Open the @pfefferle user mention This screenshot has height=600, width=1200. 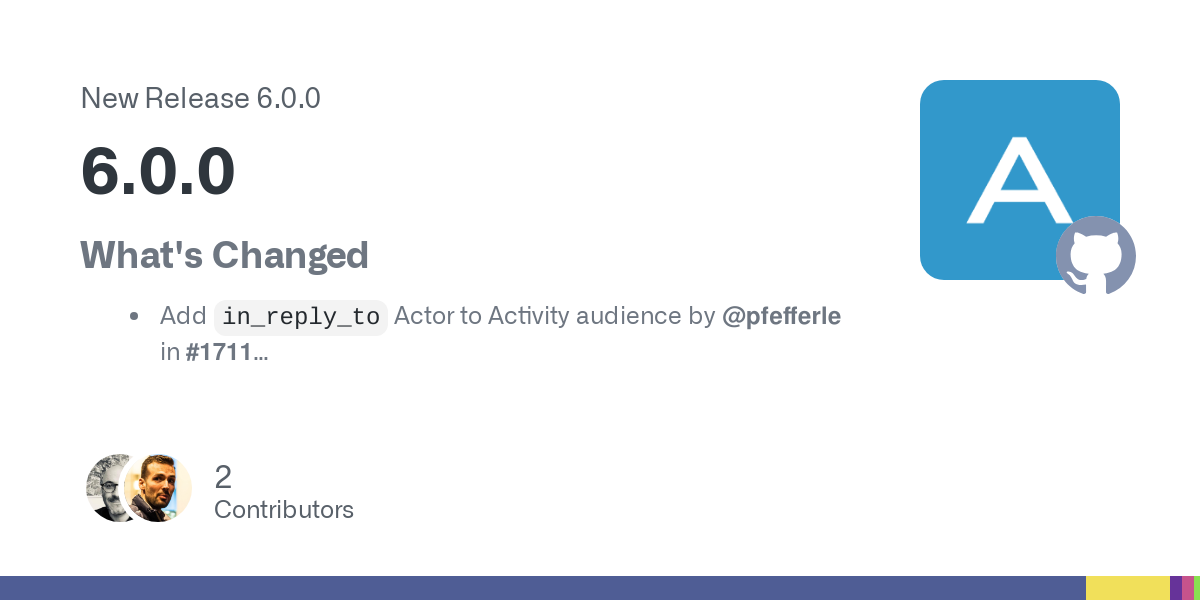pyautogui.click(x=781, y=316)
